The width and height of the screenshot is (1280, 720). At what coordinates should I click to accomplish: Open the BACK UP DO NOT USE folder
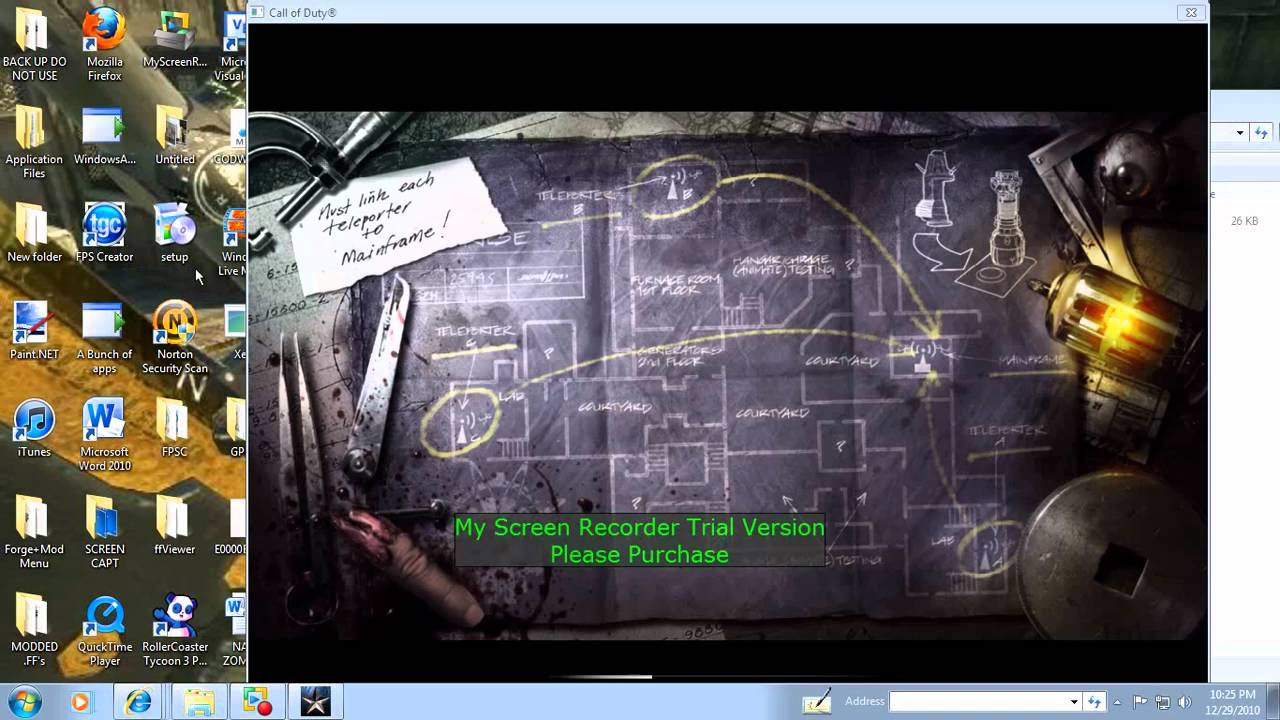coord(34,45)
